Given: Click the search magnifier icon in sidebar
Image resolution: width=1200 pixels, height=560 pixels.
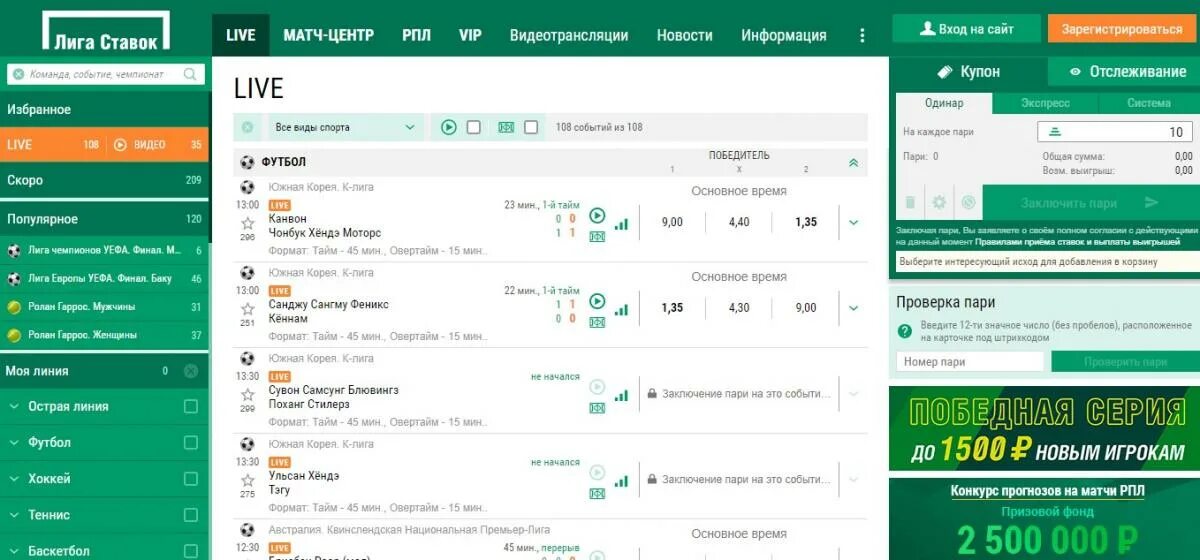Looking at the screenshot, I should [x=190, y=74].
